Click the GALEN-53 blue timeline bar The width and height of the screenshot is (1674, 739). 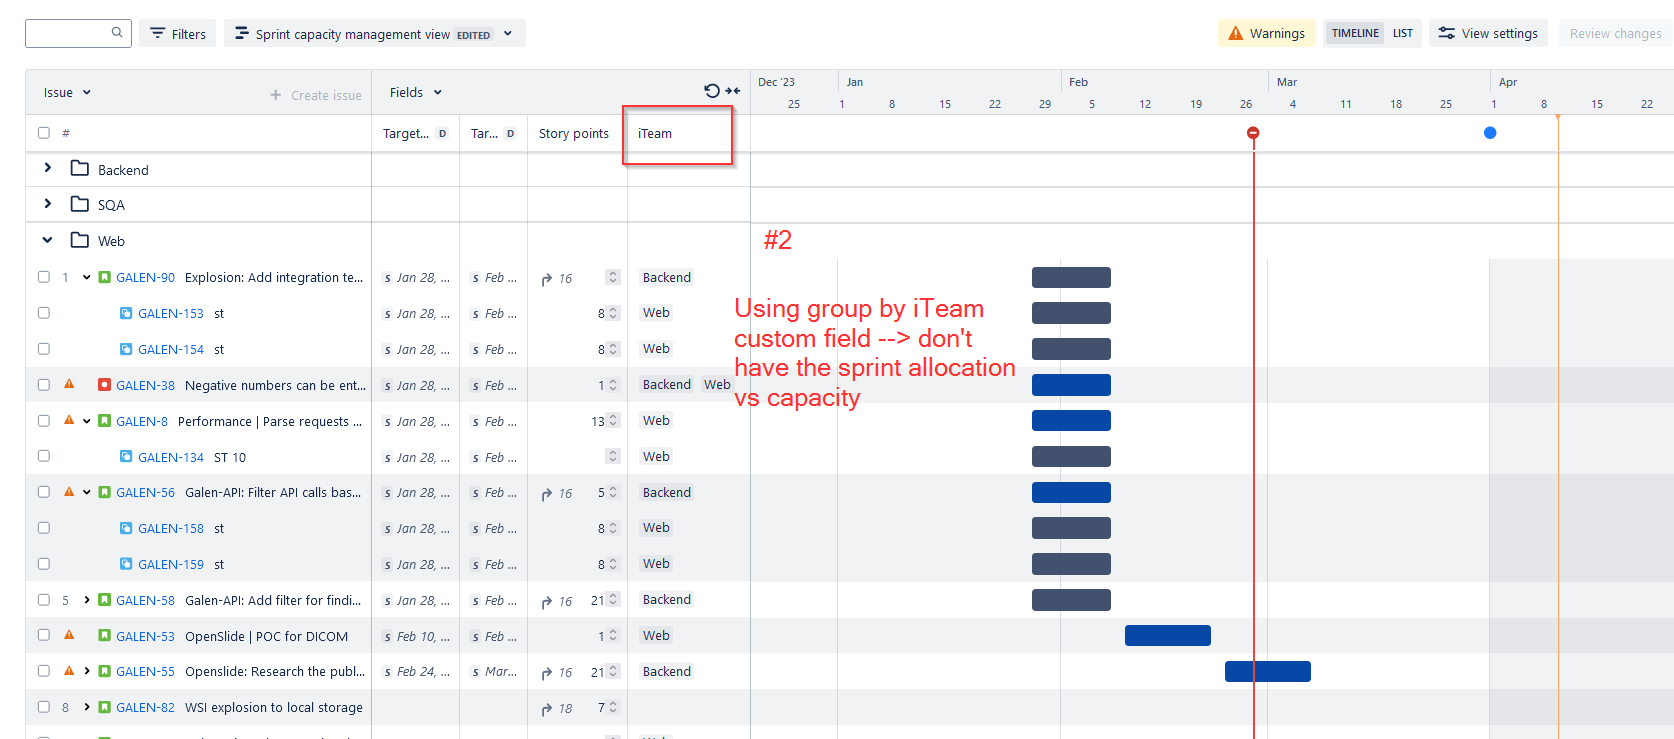pos(1168,635)
